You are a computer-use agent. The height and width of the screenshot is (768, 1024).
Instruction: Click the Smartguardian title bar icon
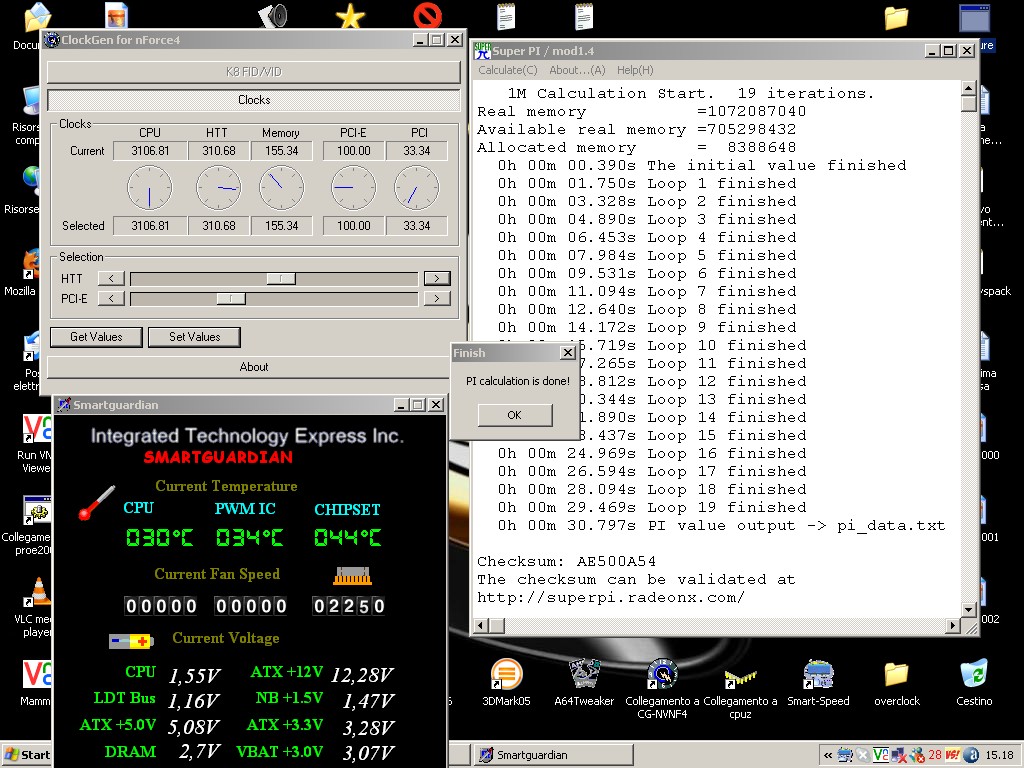click(x=64, y=405)
